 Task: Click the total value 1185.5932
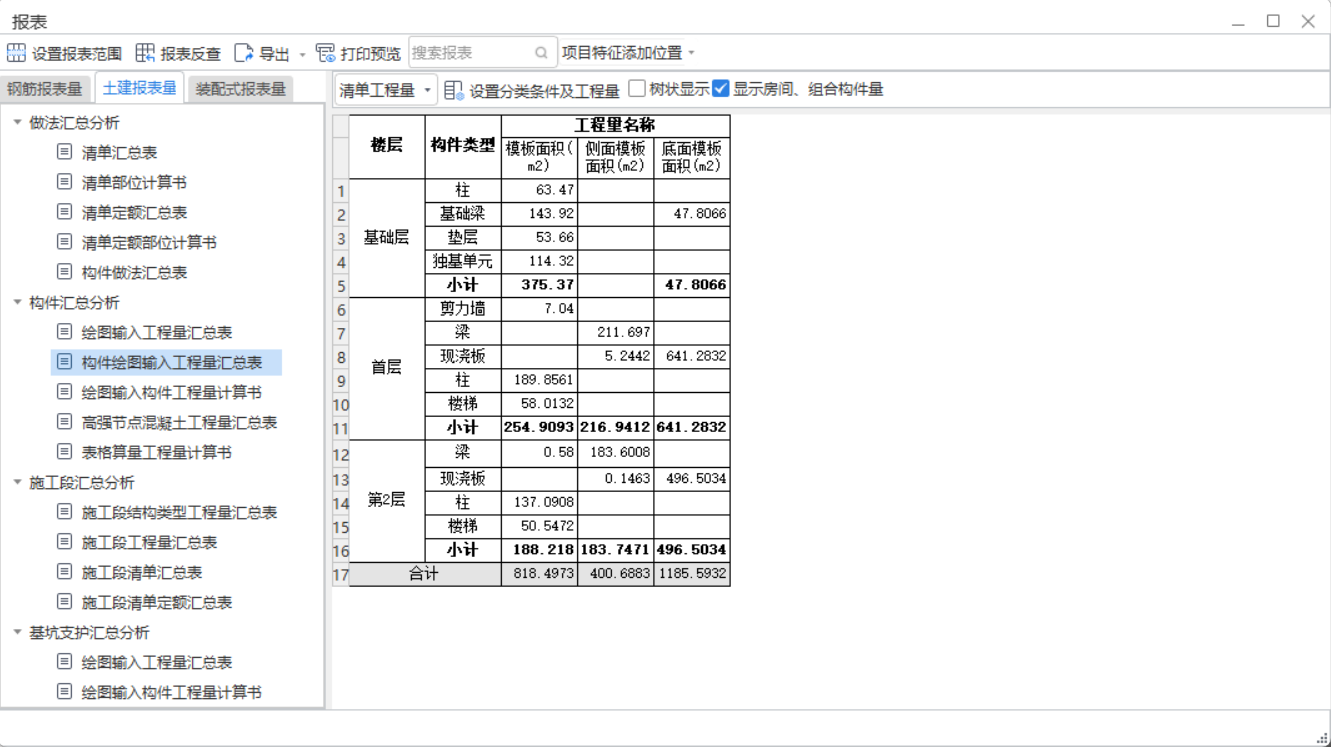click(692, 574)
